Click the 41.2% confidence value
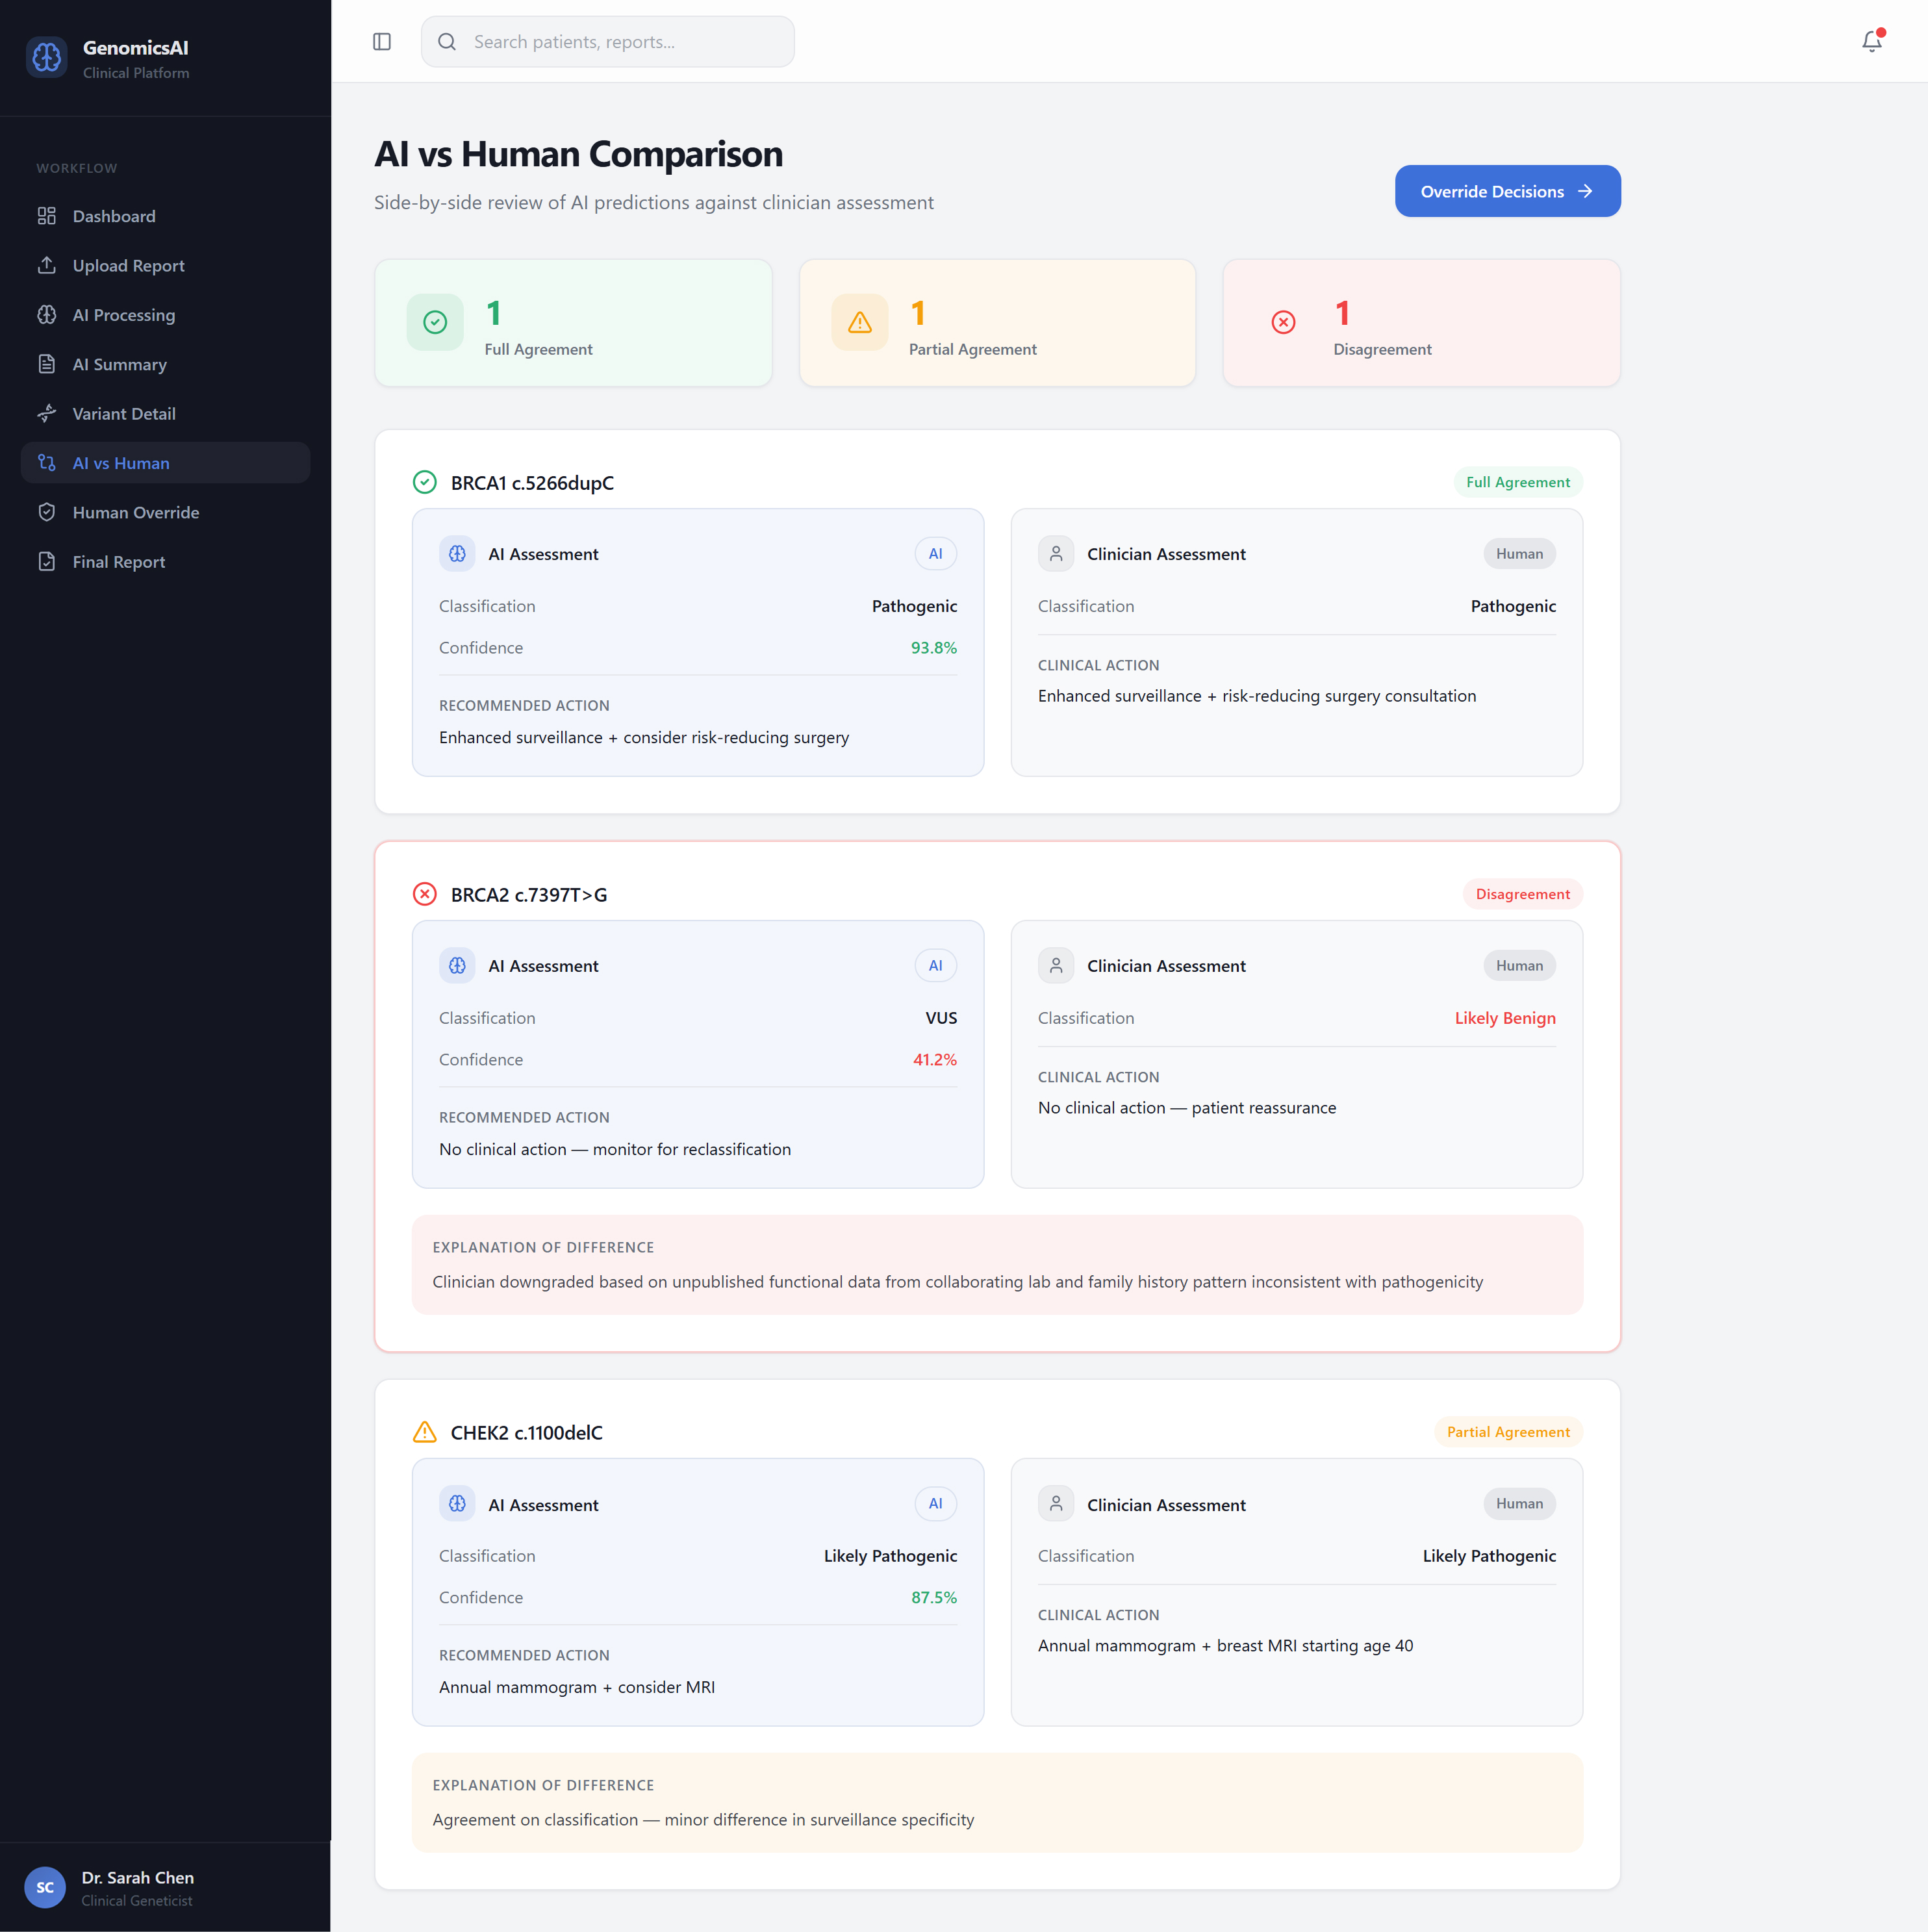Image resolution: width=1928 pixels, height=1932 pixels. (x=934, y=1060)
